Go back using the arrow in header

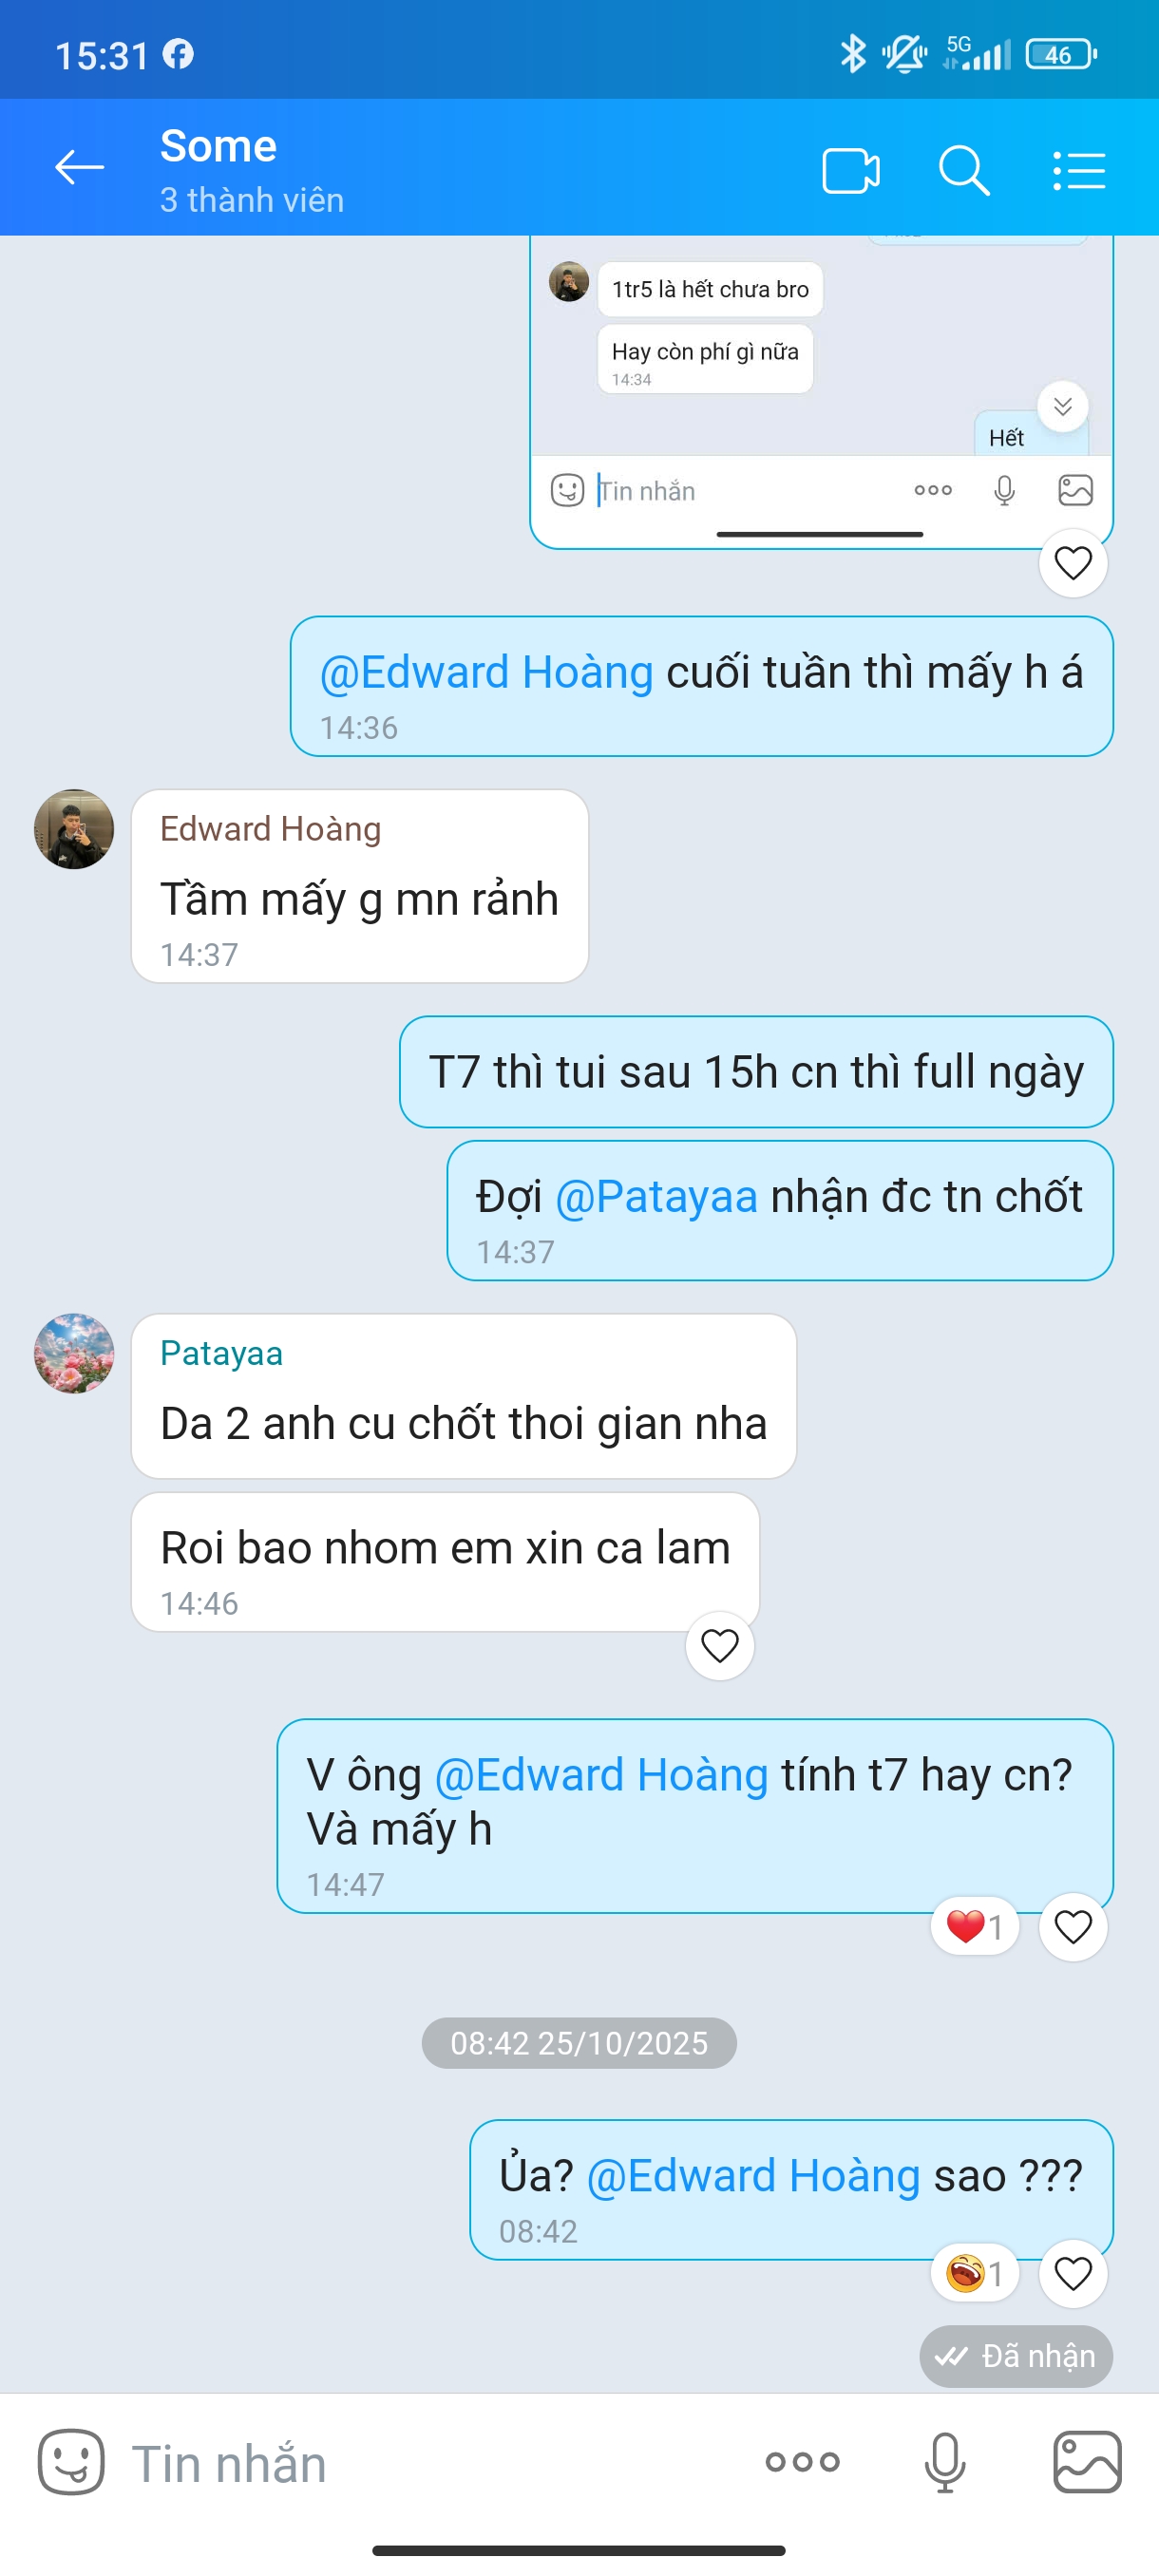pyautogui.click(x=79, y=167)
